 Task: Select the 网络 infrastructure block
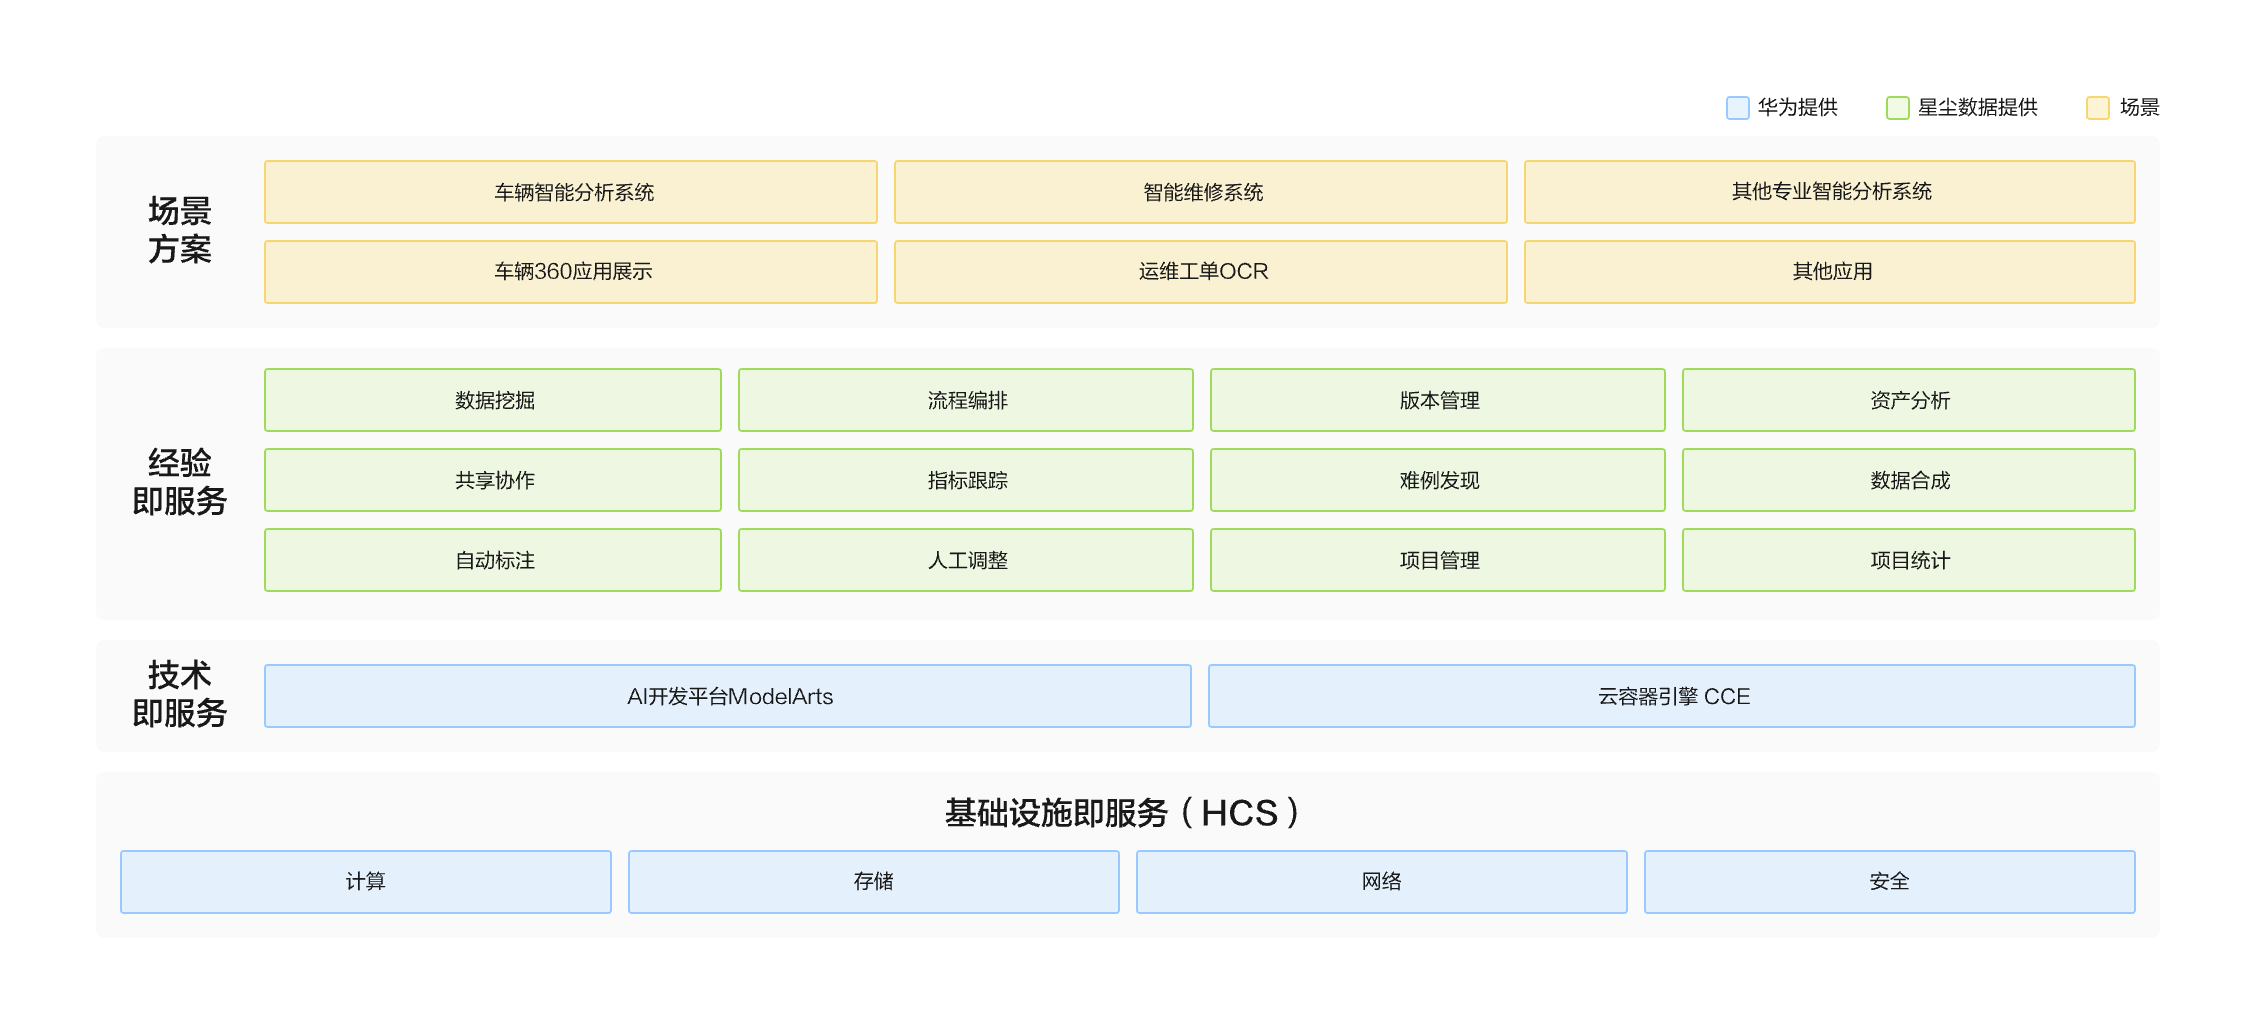coord(1382,882)
